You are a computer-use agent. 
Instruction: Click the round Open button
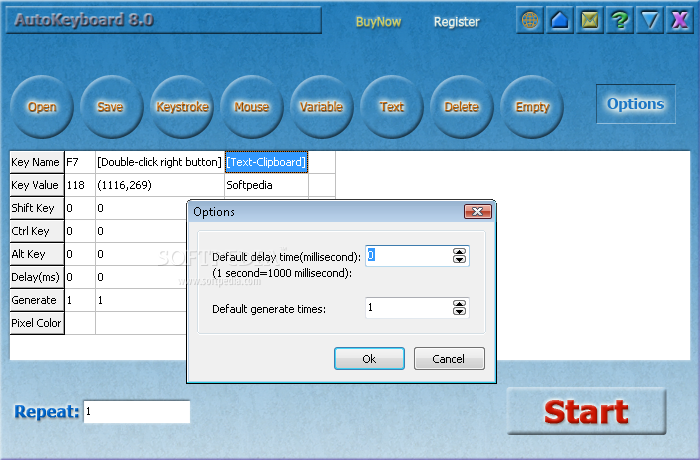(x=42, y=107)
